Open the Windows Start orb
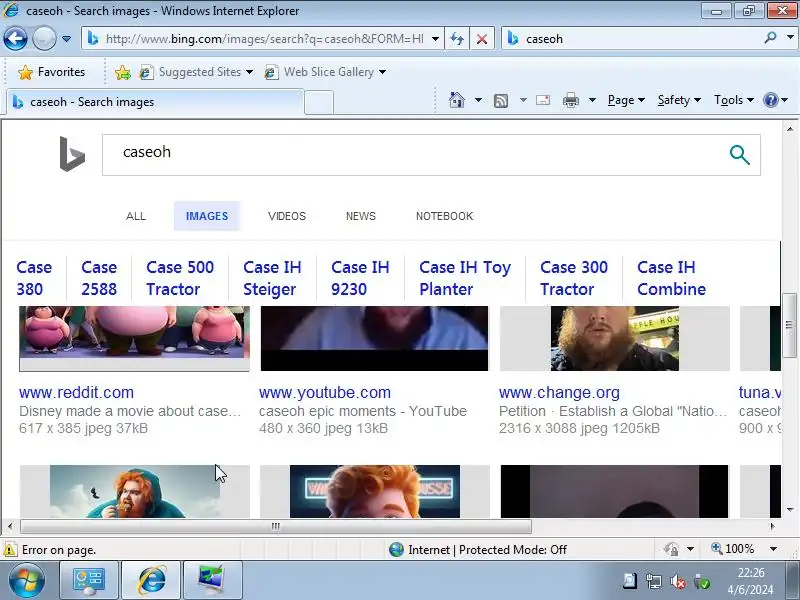Image resolution: width=800 pixels, height=600 pixels. point(27,581)
